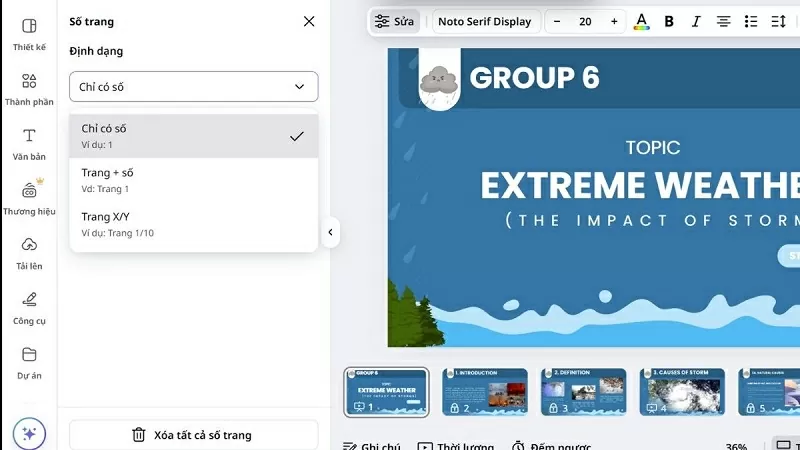Select the Văn bản text tool
Viewport: 800px width, 450px height.
point(29,143)
